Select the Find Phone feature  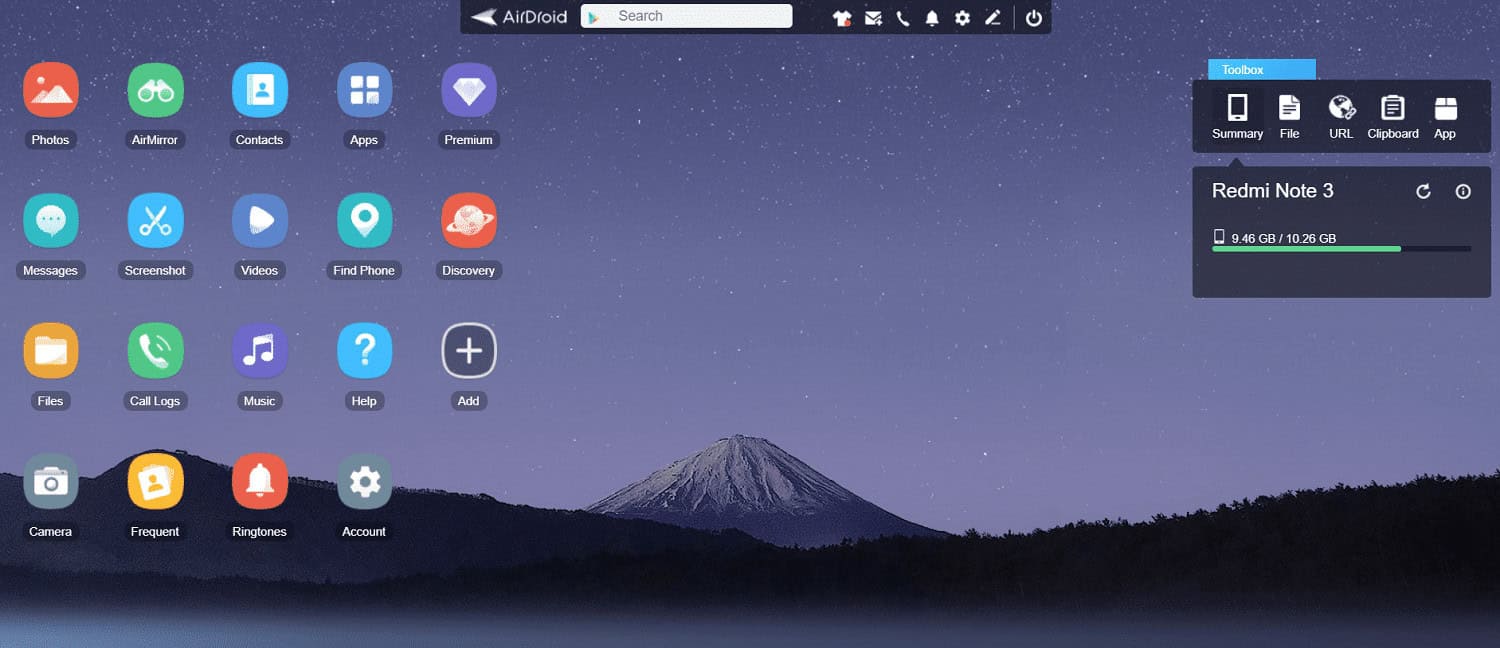point(364,220)
